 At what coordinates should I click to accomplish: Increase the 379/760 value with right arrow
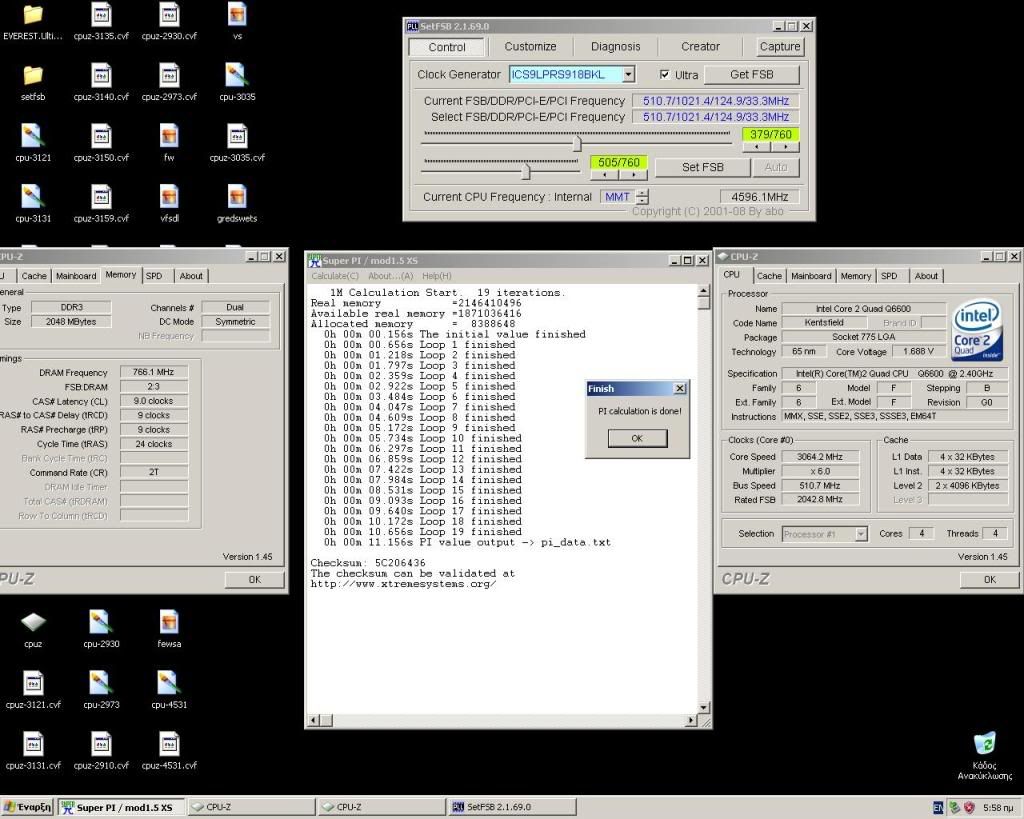tap(785, 147)
